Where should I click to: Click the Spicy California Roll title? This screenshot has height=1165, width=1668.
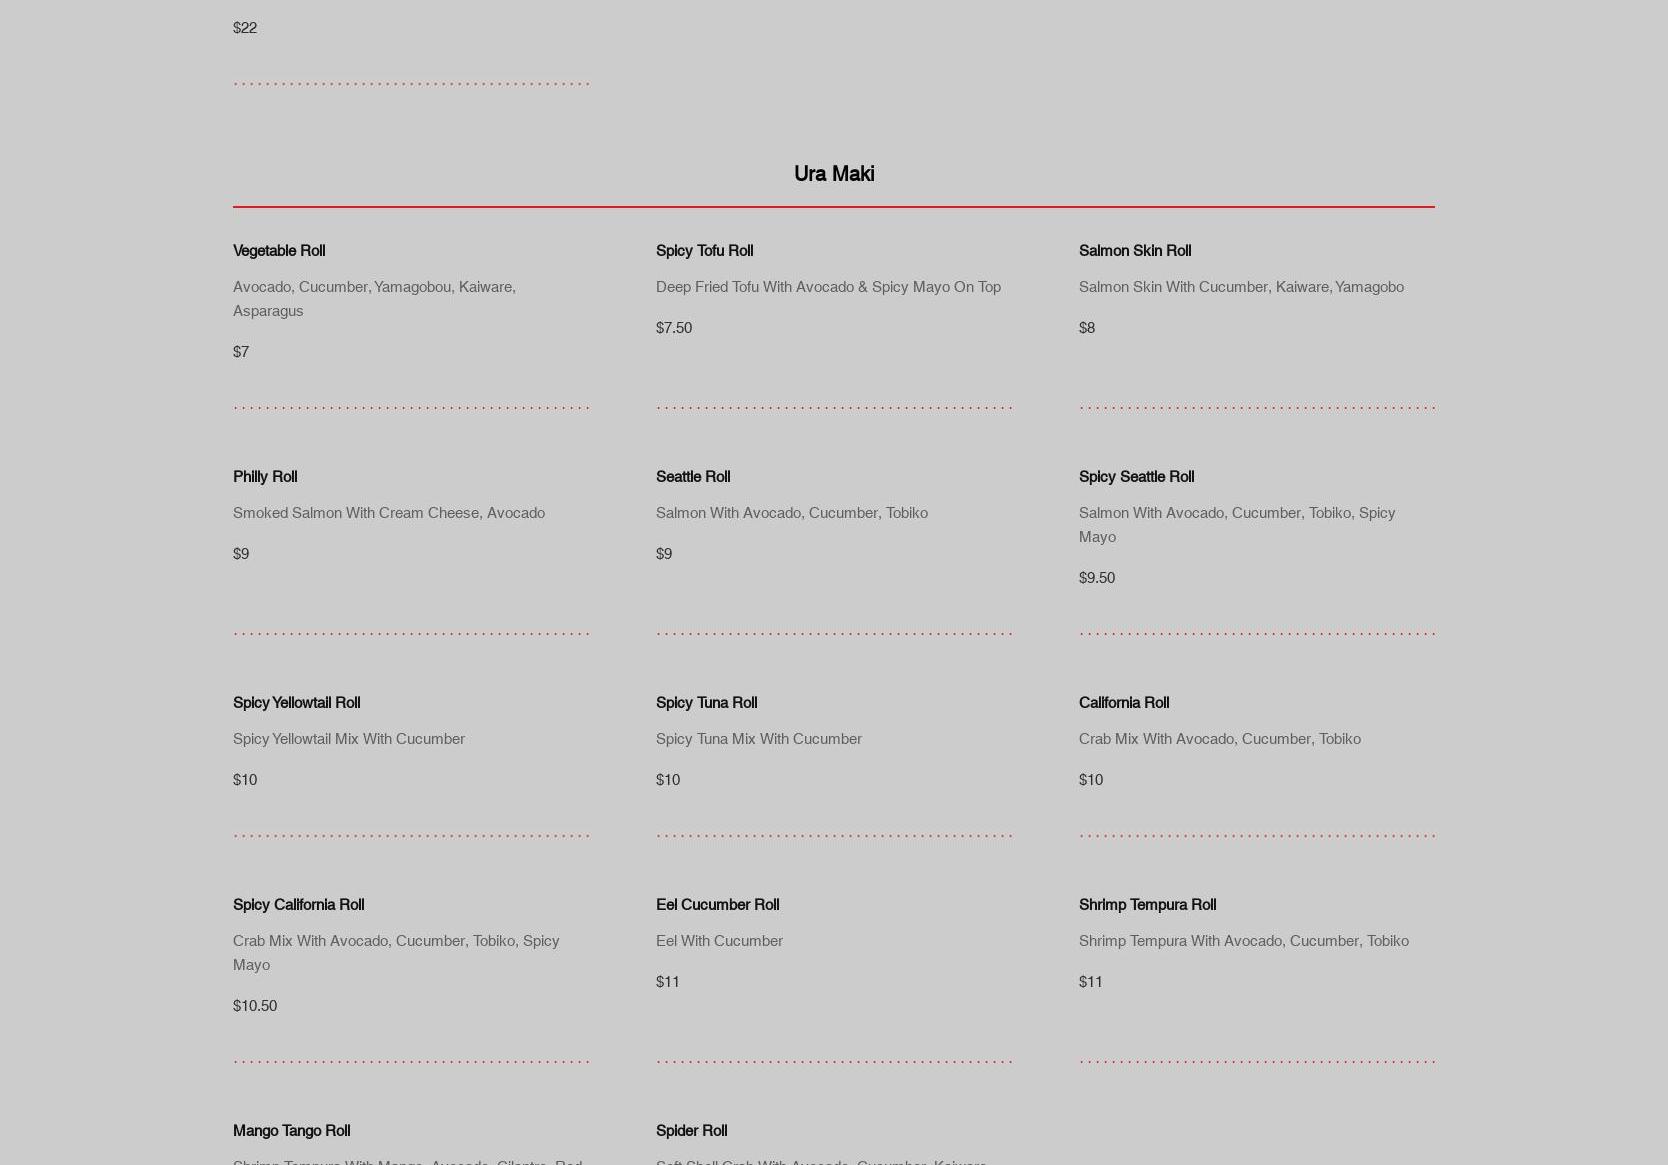pos(298,905)
